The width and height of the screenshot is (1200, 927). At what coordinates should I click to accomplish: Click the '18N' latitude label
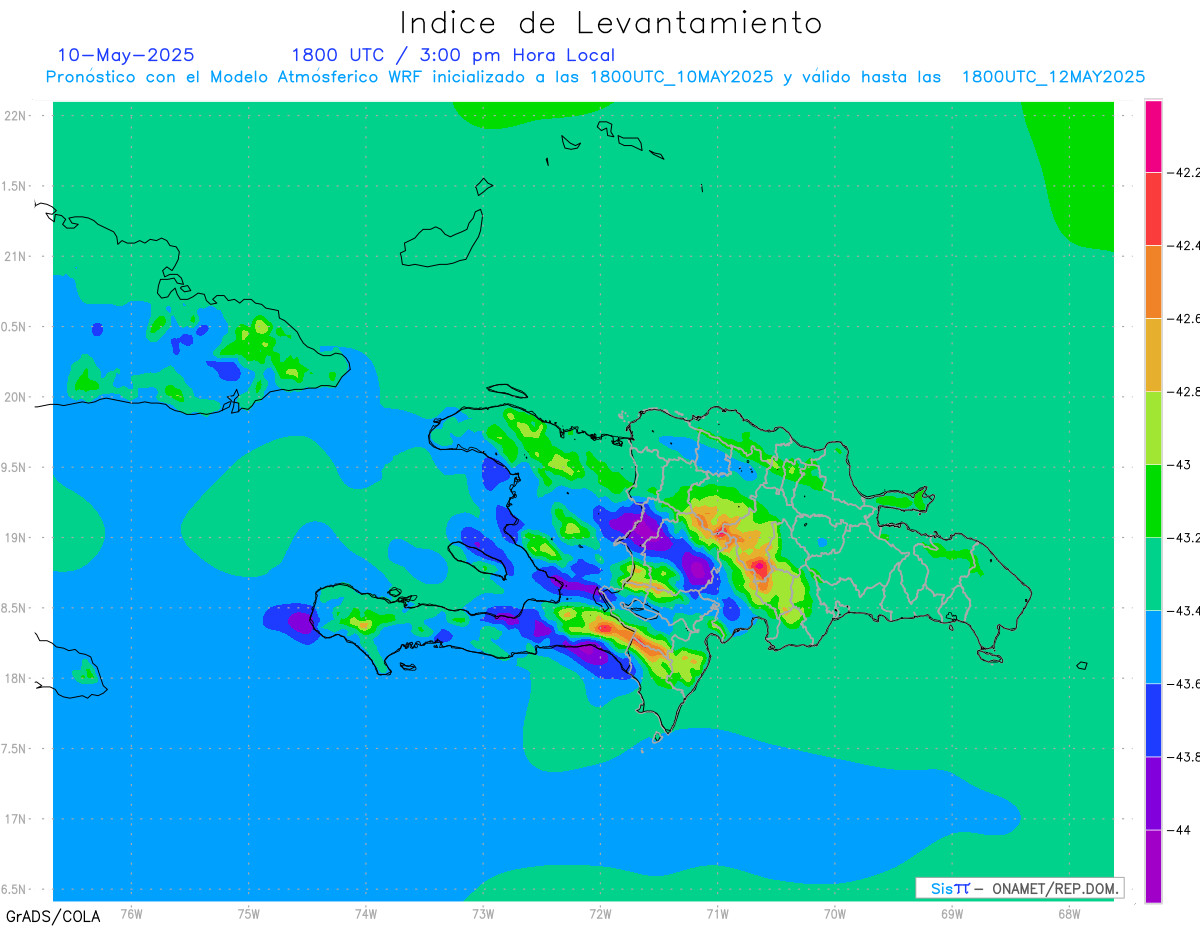point(17,678)
